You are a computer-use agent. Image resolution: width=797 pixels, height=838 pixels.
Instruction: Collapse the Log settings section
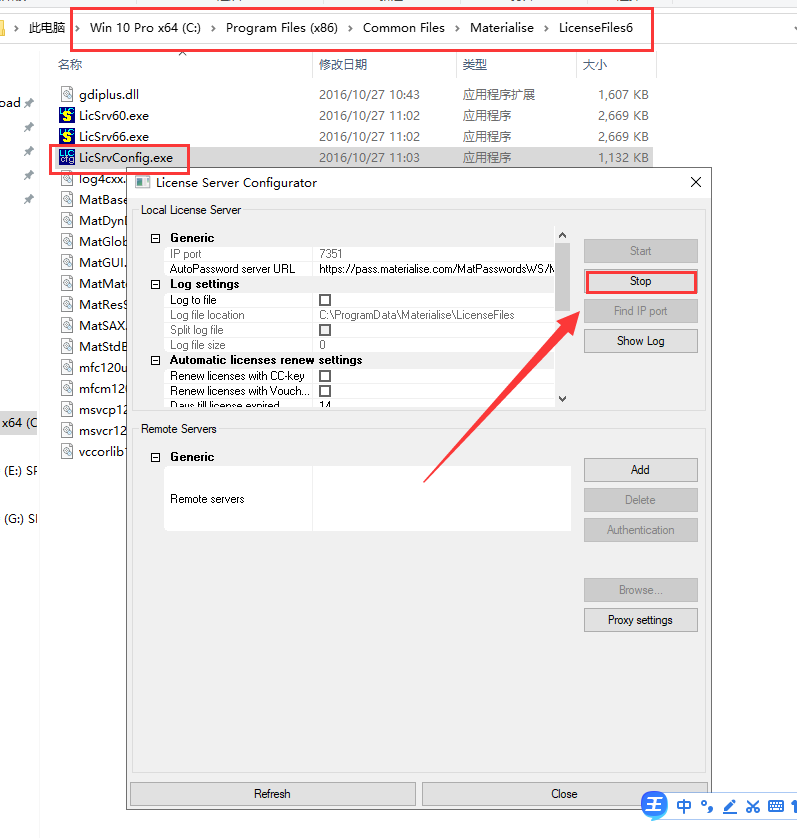pos(156,284)
